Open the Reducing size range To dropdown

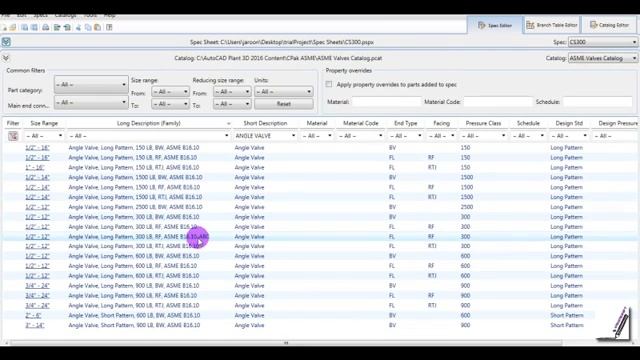point(232,104)
